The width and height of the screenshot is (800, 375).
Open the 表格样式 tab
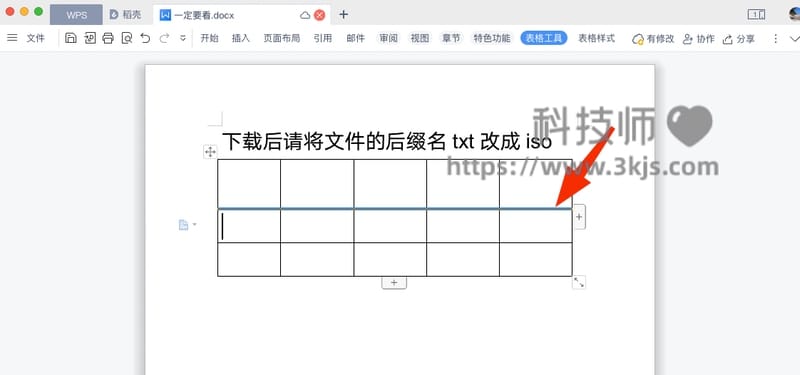pos(596,38)
